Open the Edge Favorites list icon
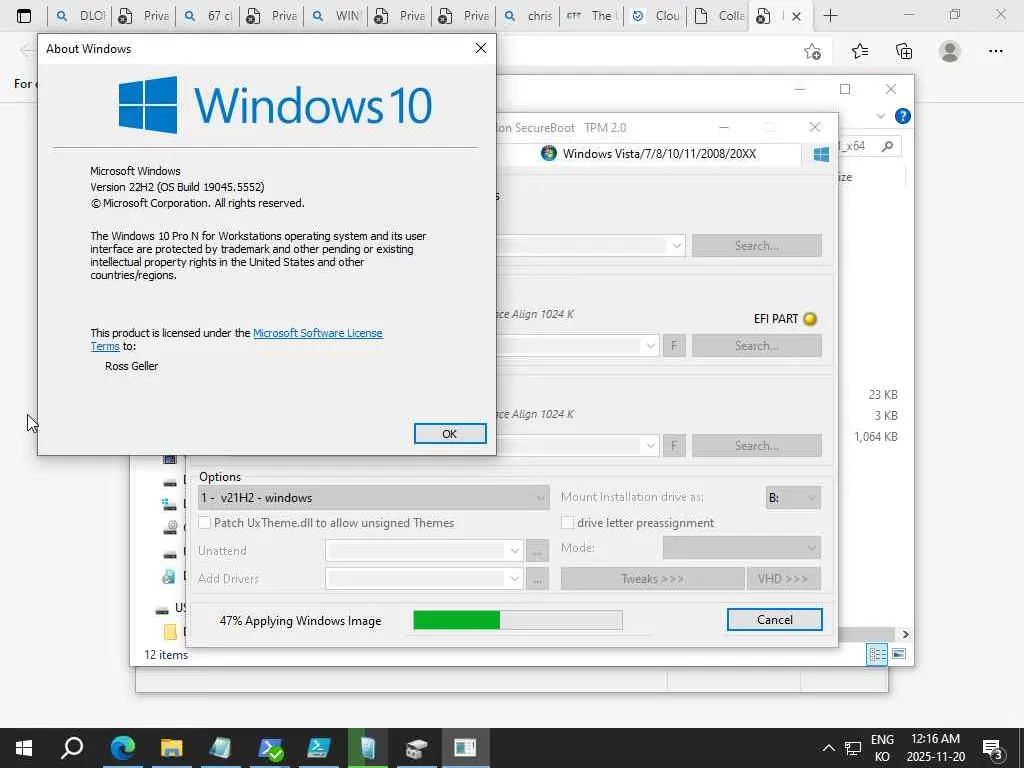Screen dimensions: 1024x768 coord(860,51)
